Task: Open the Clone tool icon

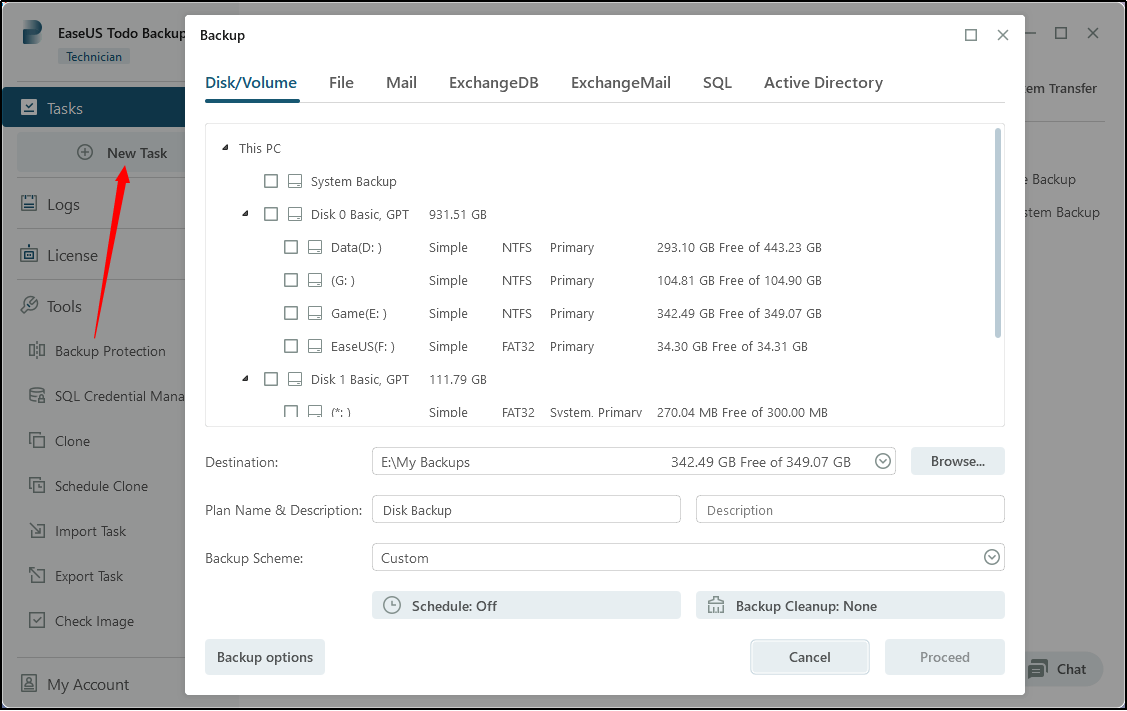Action: [37, 441]
